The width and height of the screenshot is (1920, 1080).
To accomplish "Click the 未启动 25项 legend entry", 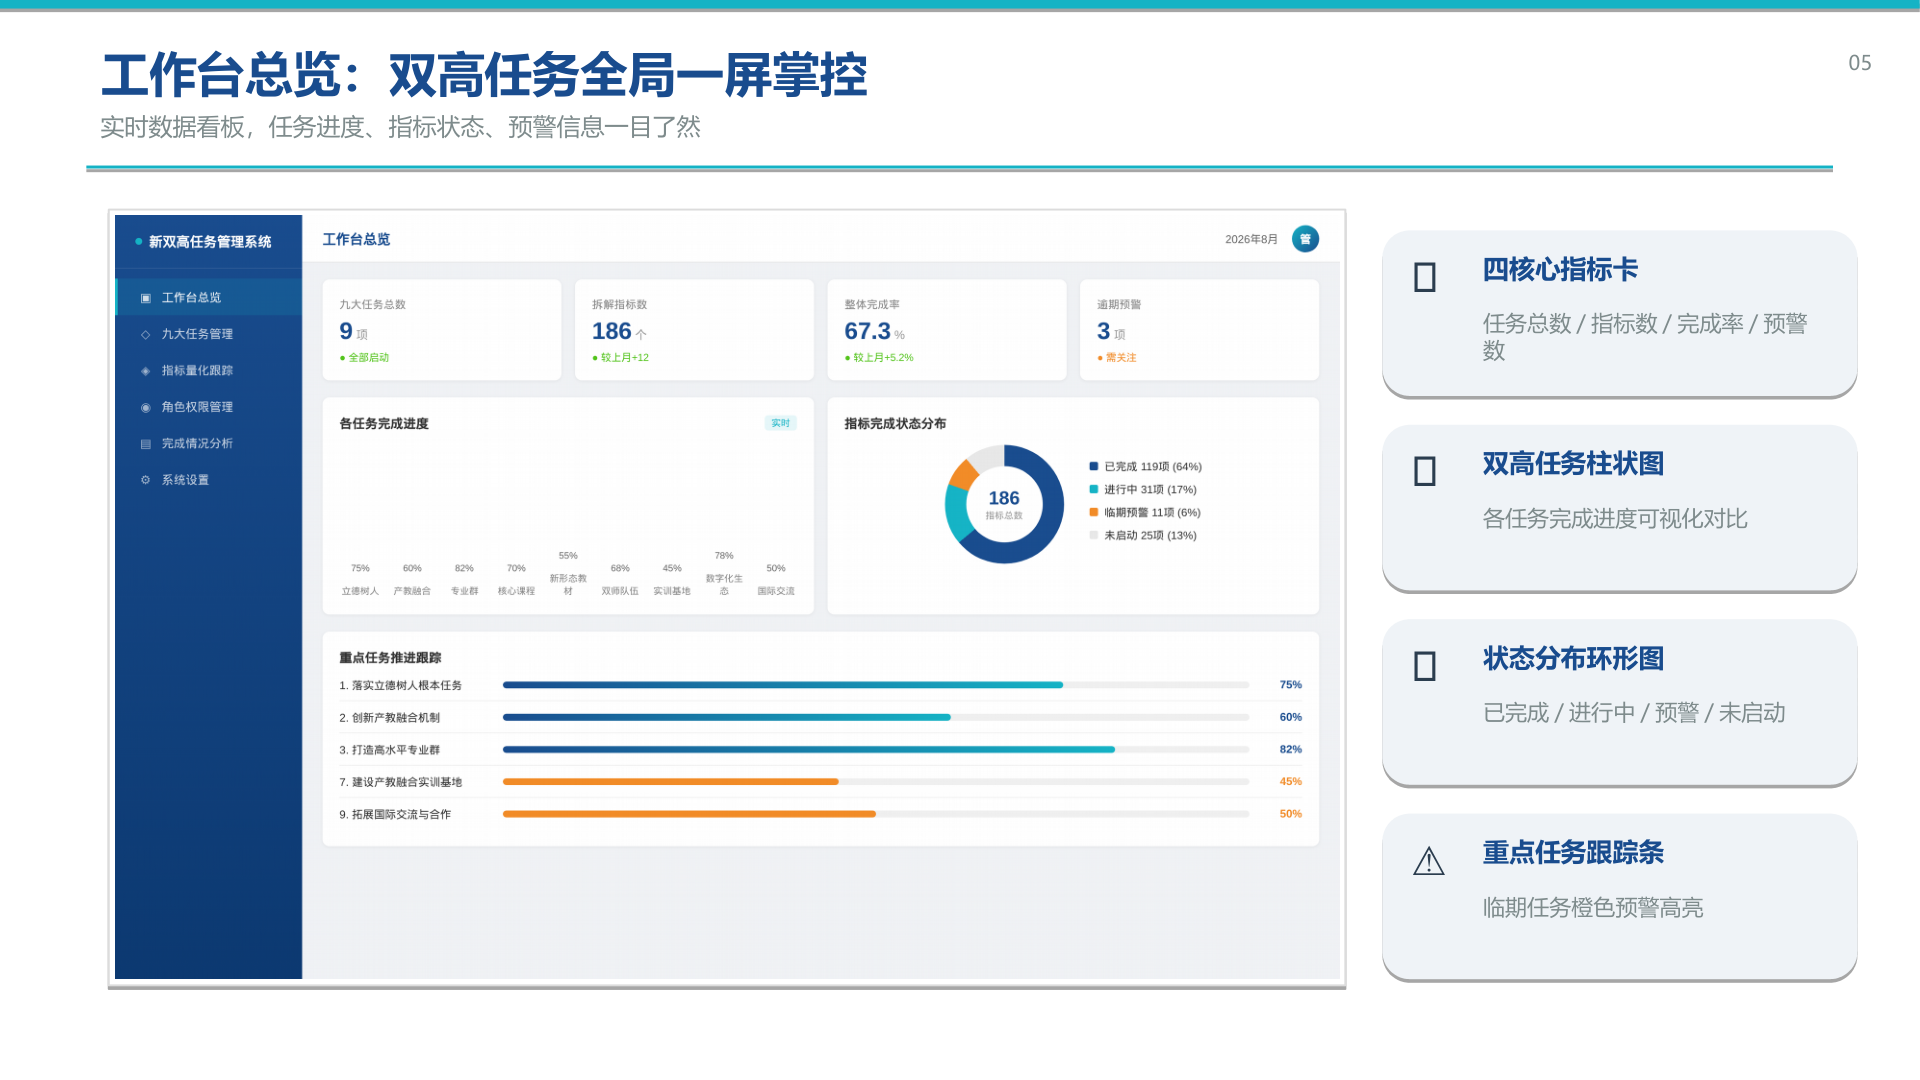I will [x=1143, y=536].
